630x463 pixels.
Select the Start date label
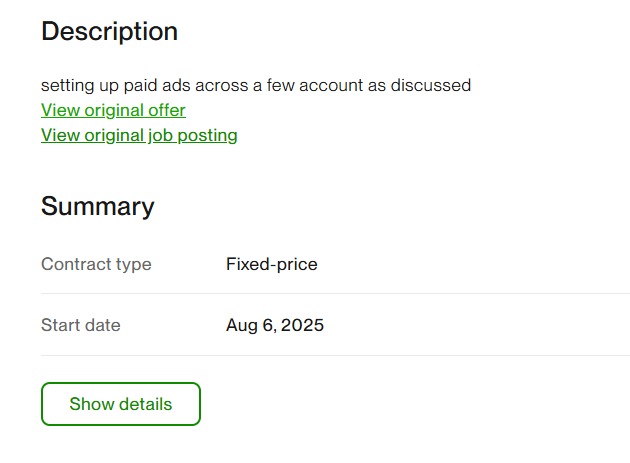point(80,325)
